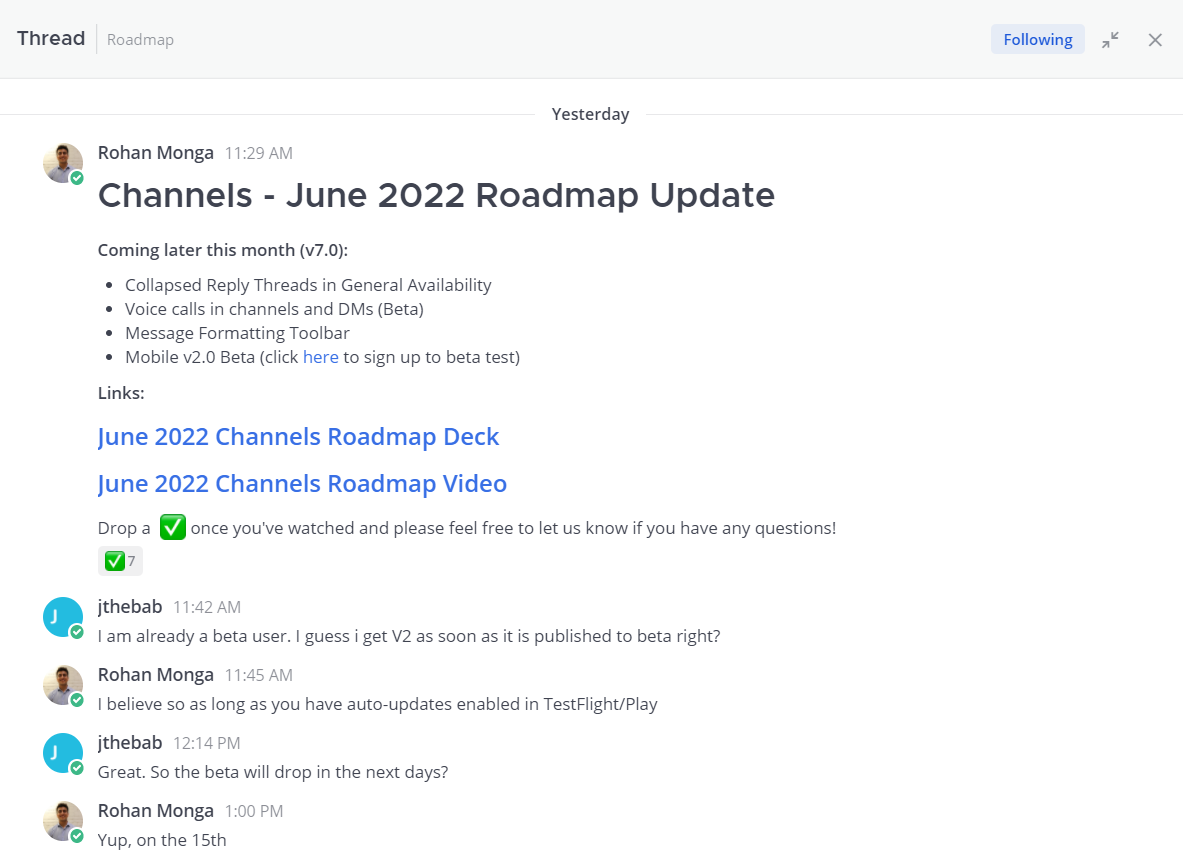Toggle the Following button for this thread
The image size is (1183, 857).
1037,39
